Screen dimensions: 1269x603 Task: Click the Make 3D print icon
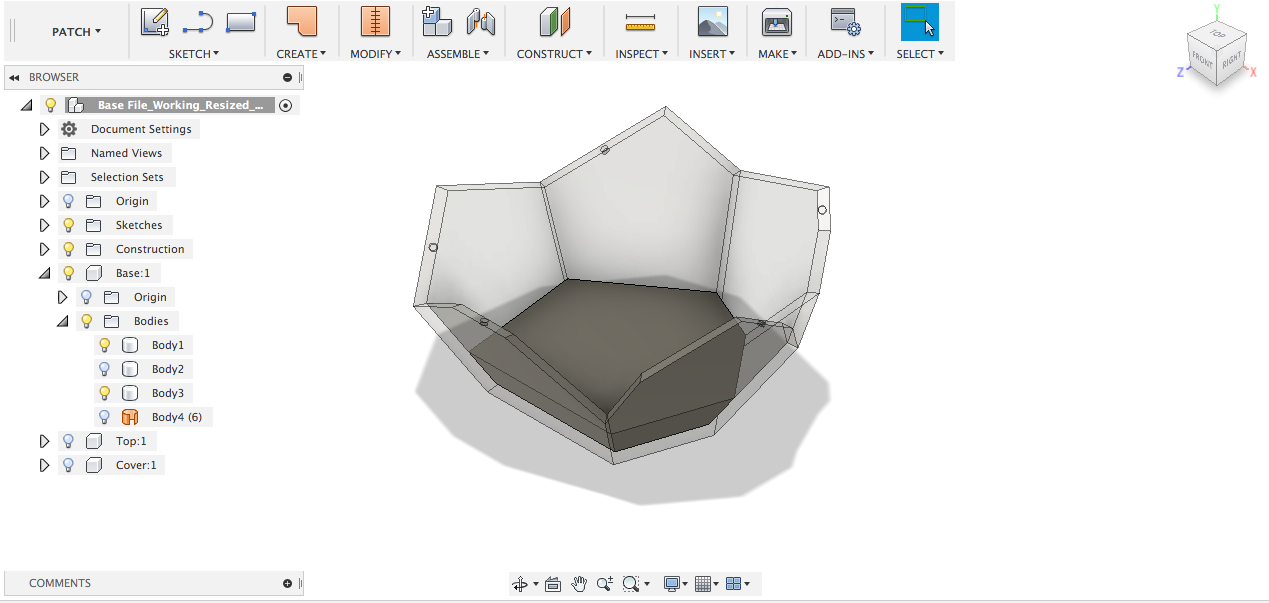click(777, 22)
